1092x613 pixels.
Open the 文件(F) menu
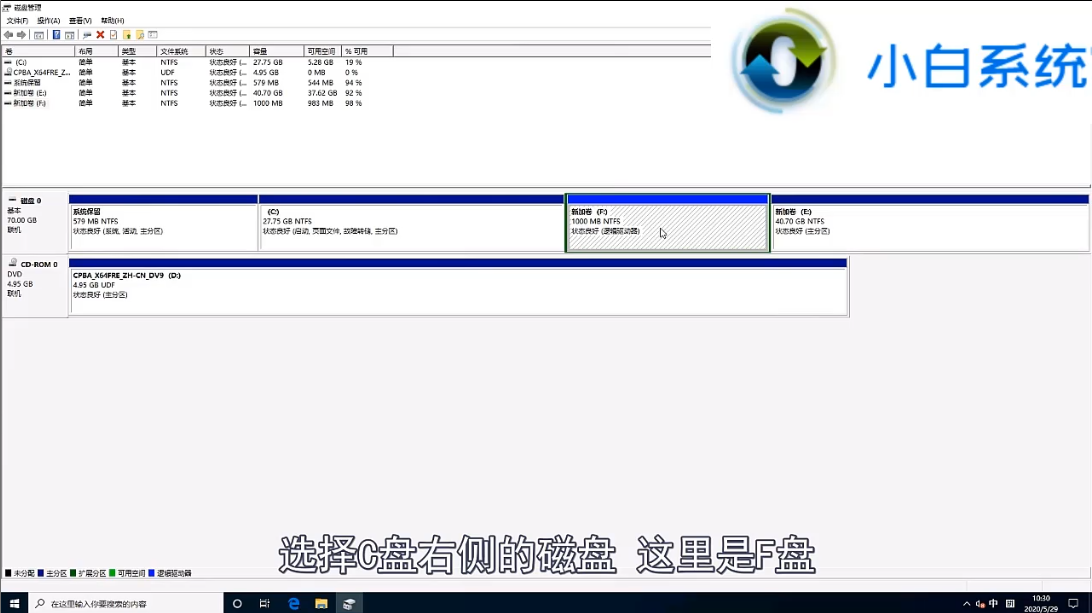(x=17, y=21)
